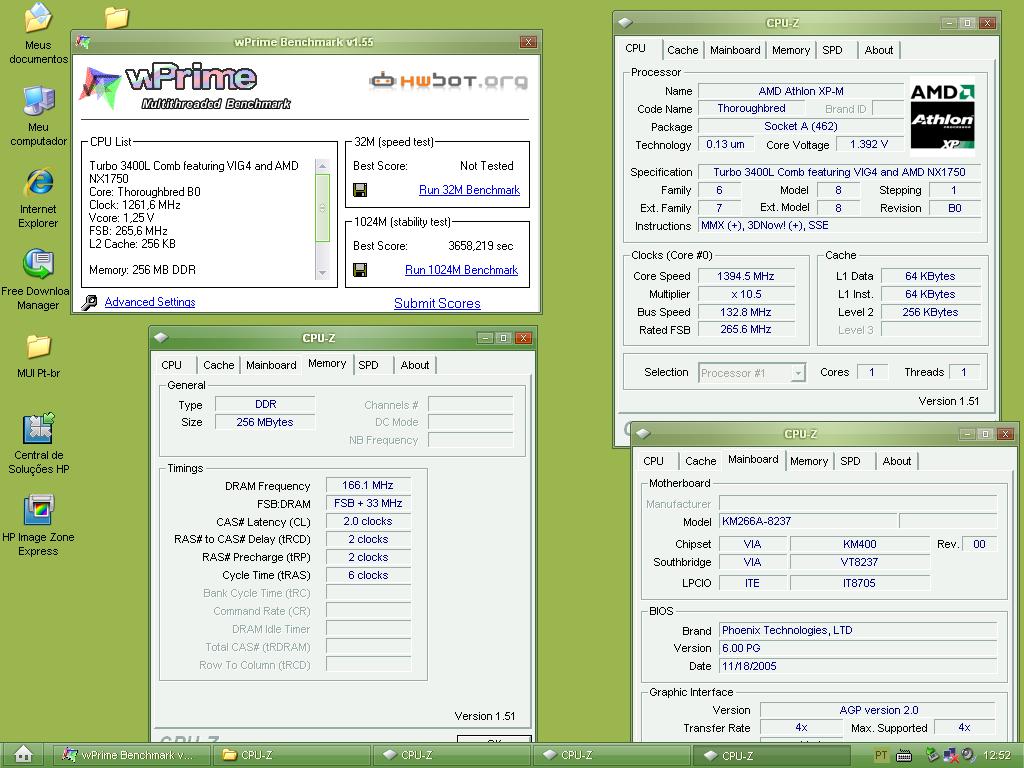This screenshot has height=768, width=1024.
Task: Click the KM266A-8237 Model field
Action: 808,521
